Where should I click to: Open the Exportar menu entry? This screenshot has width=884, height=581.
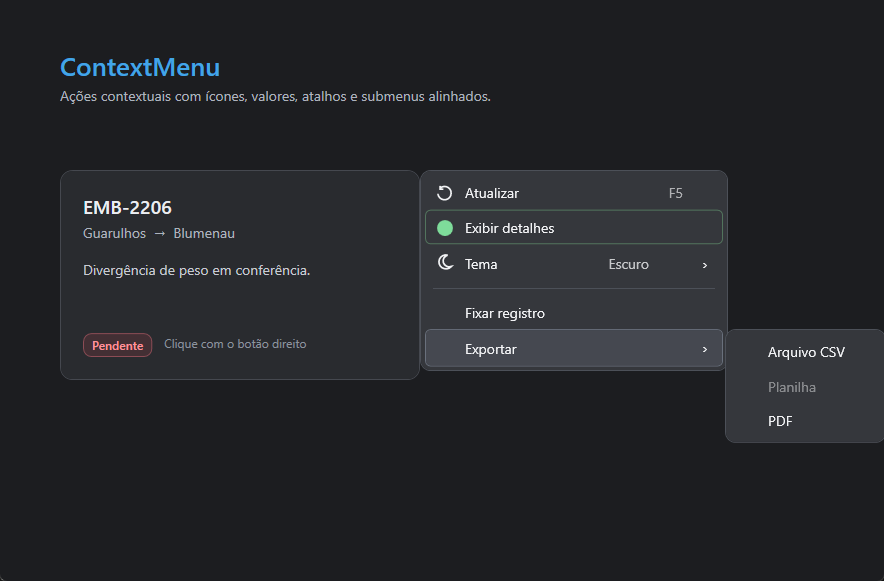(574, 349)
